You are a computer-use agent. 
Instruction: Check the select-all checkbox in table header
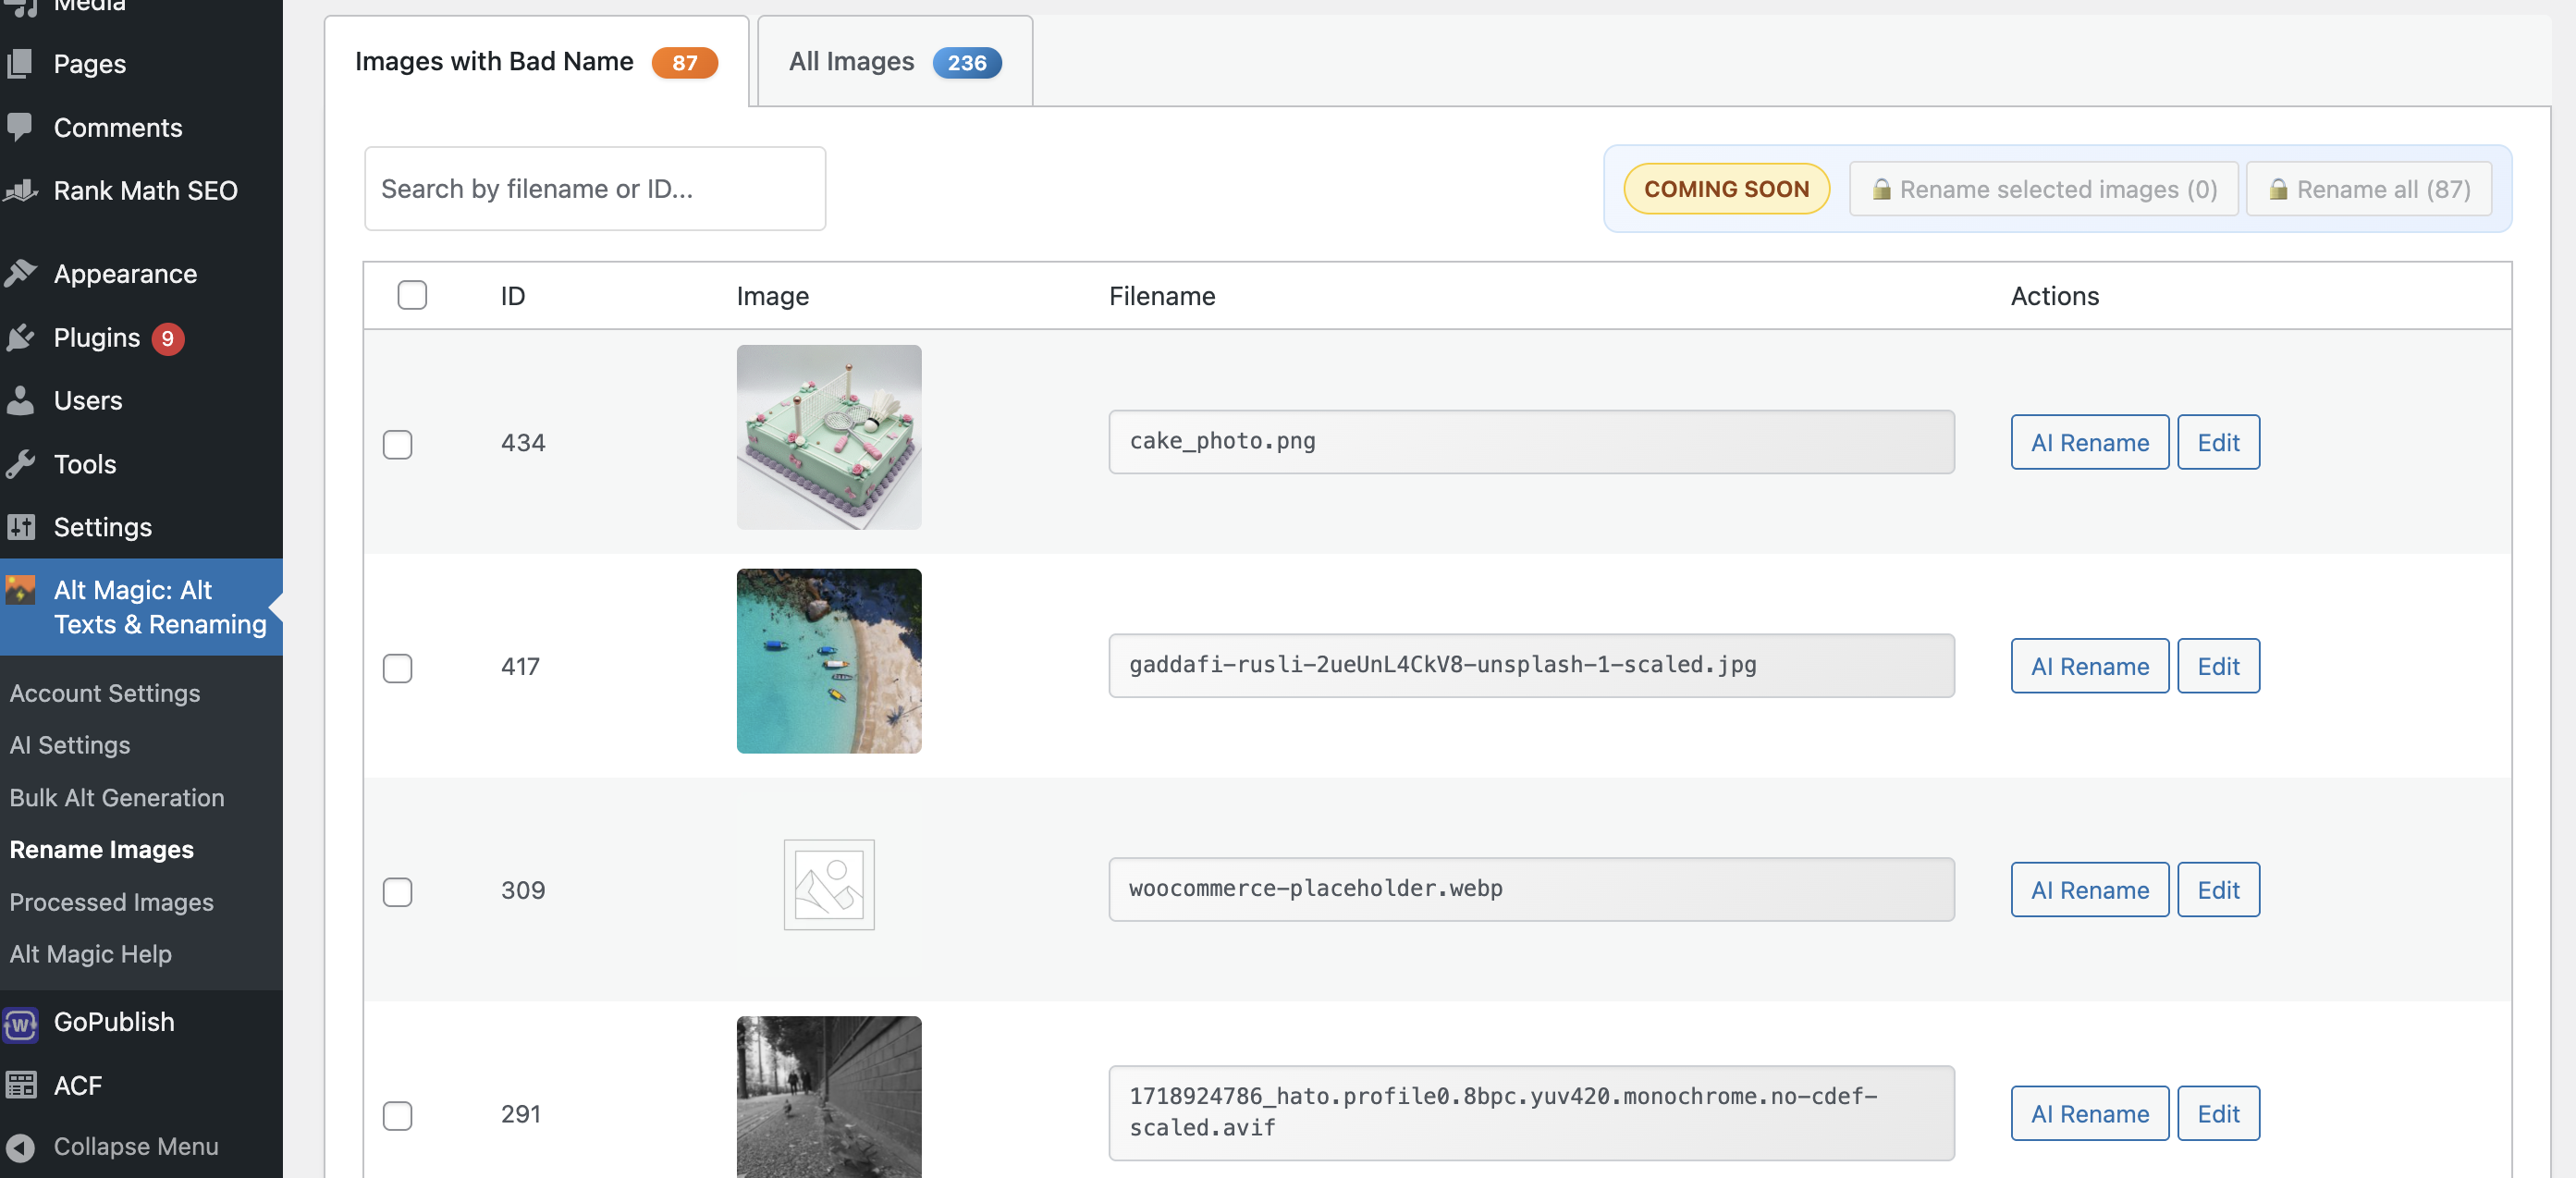click(x=411, y=295)
